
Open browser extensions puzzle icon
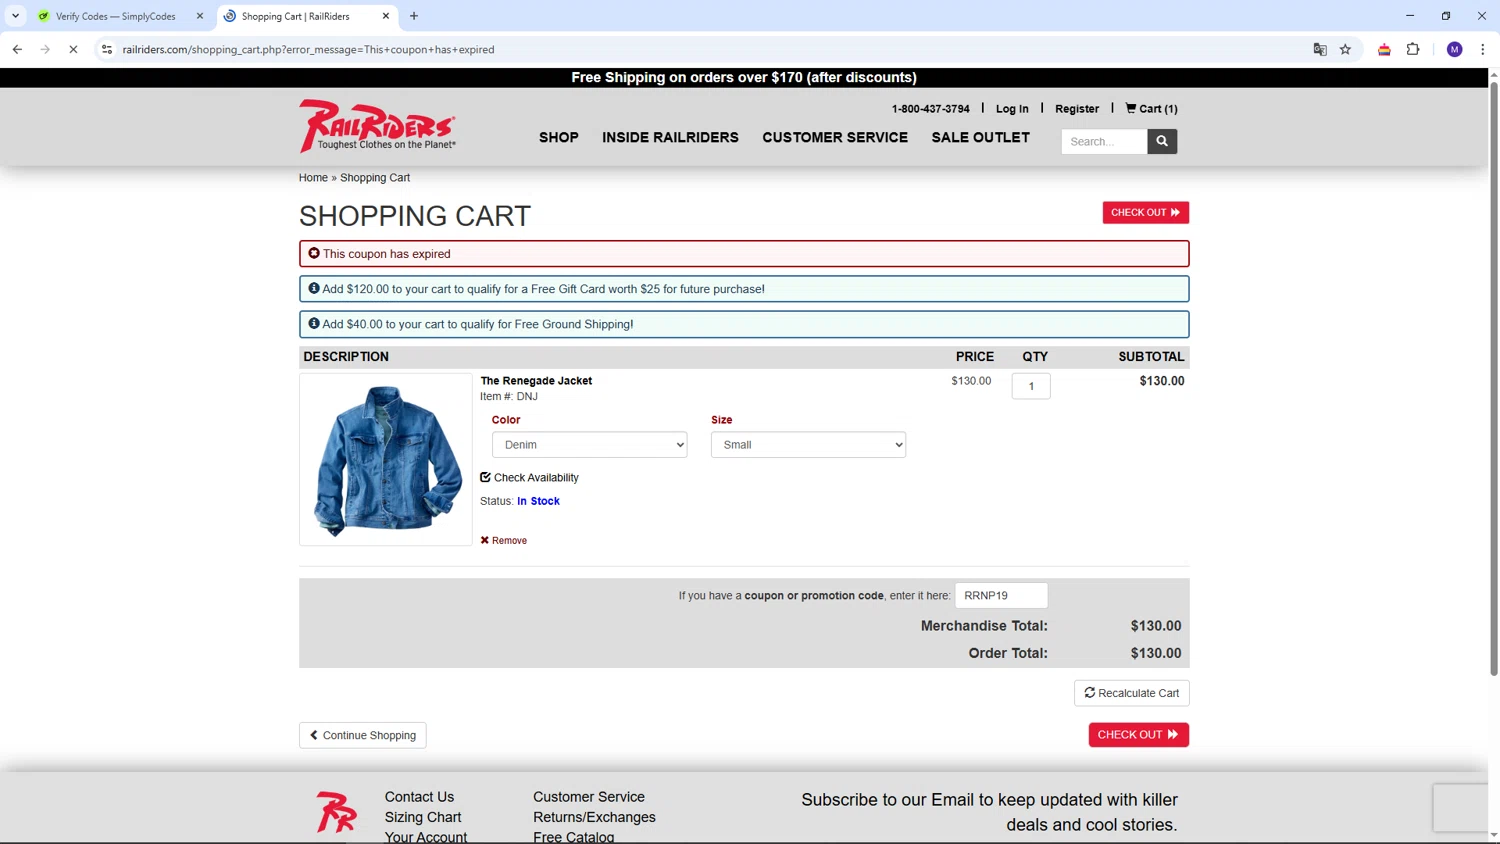1413,49
